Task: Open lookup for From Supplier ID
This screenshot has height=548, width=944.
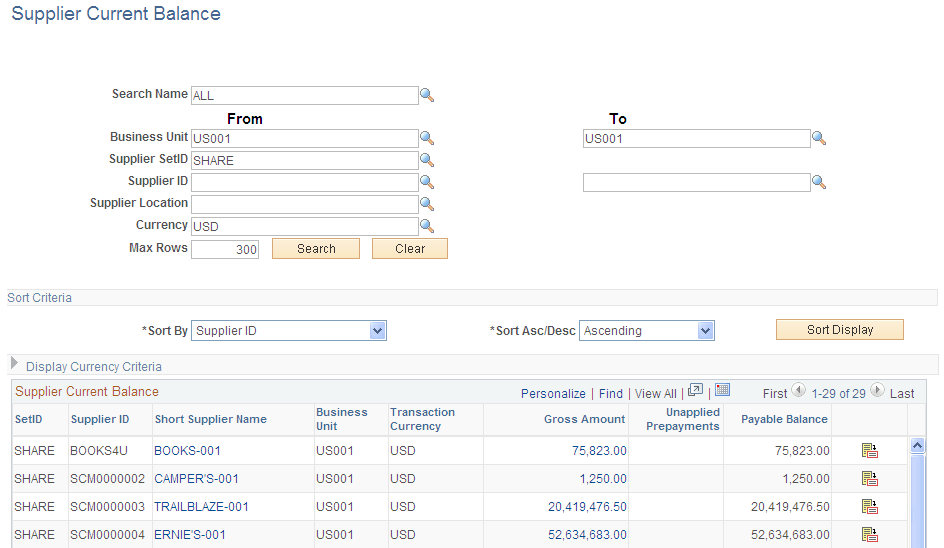Action: (427, 182)
